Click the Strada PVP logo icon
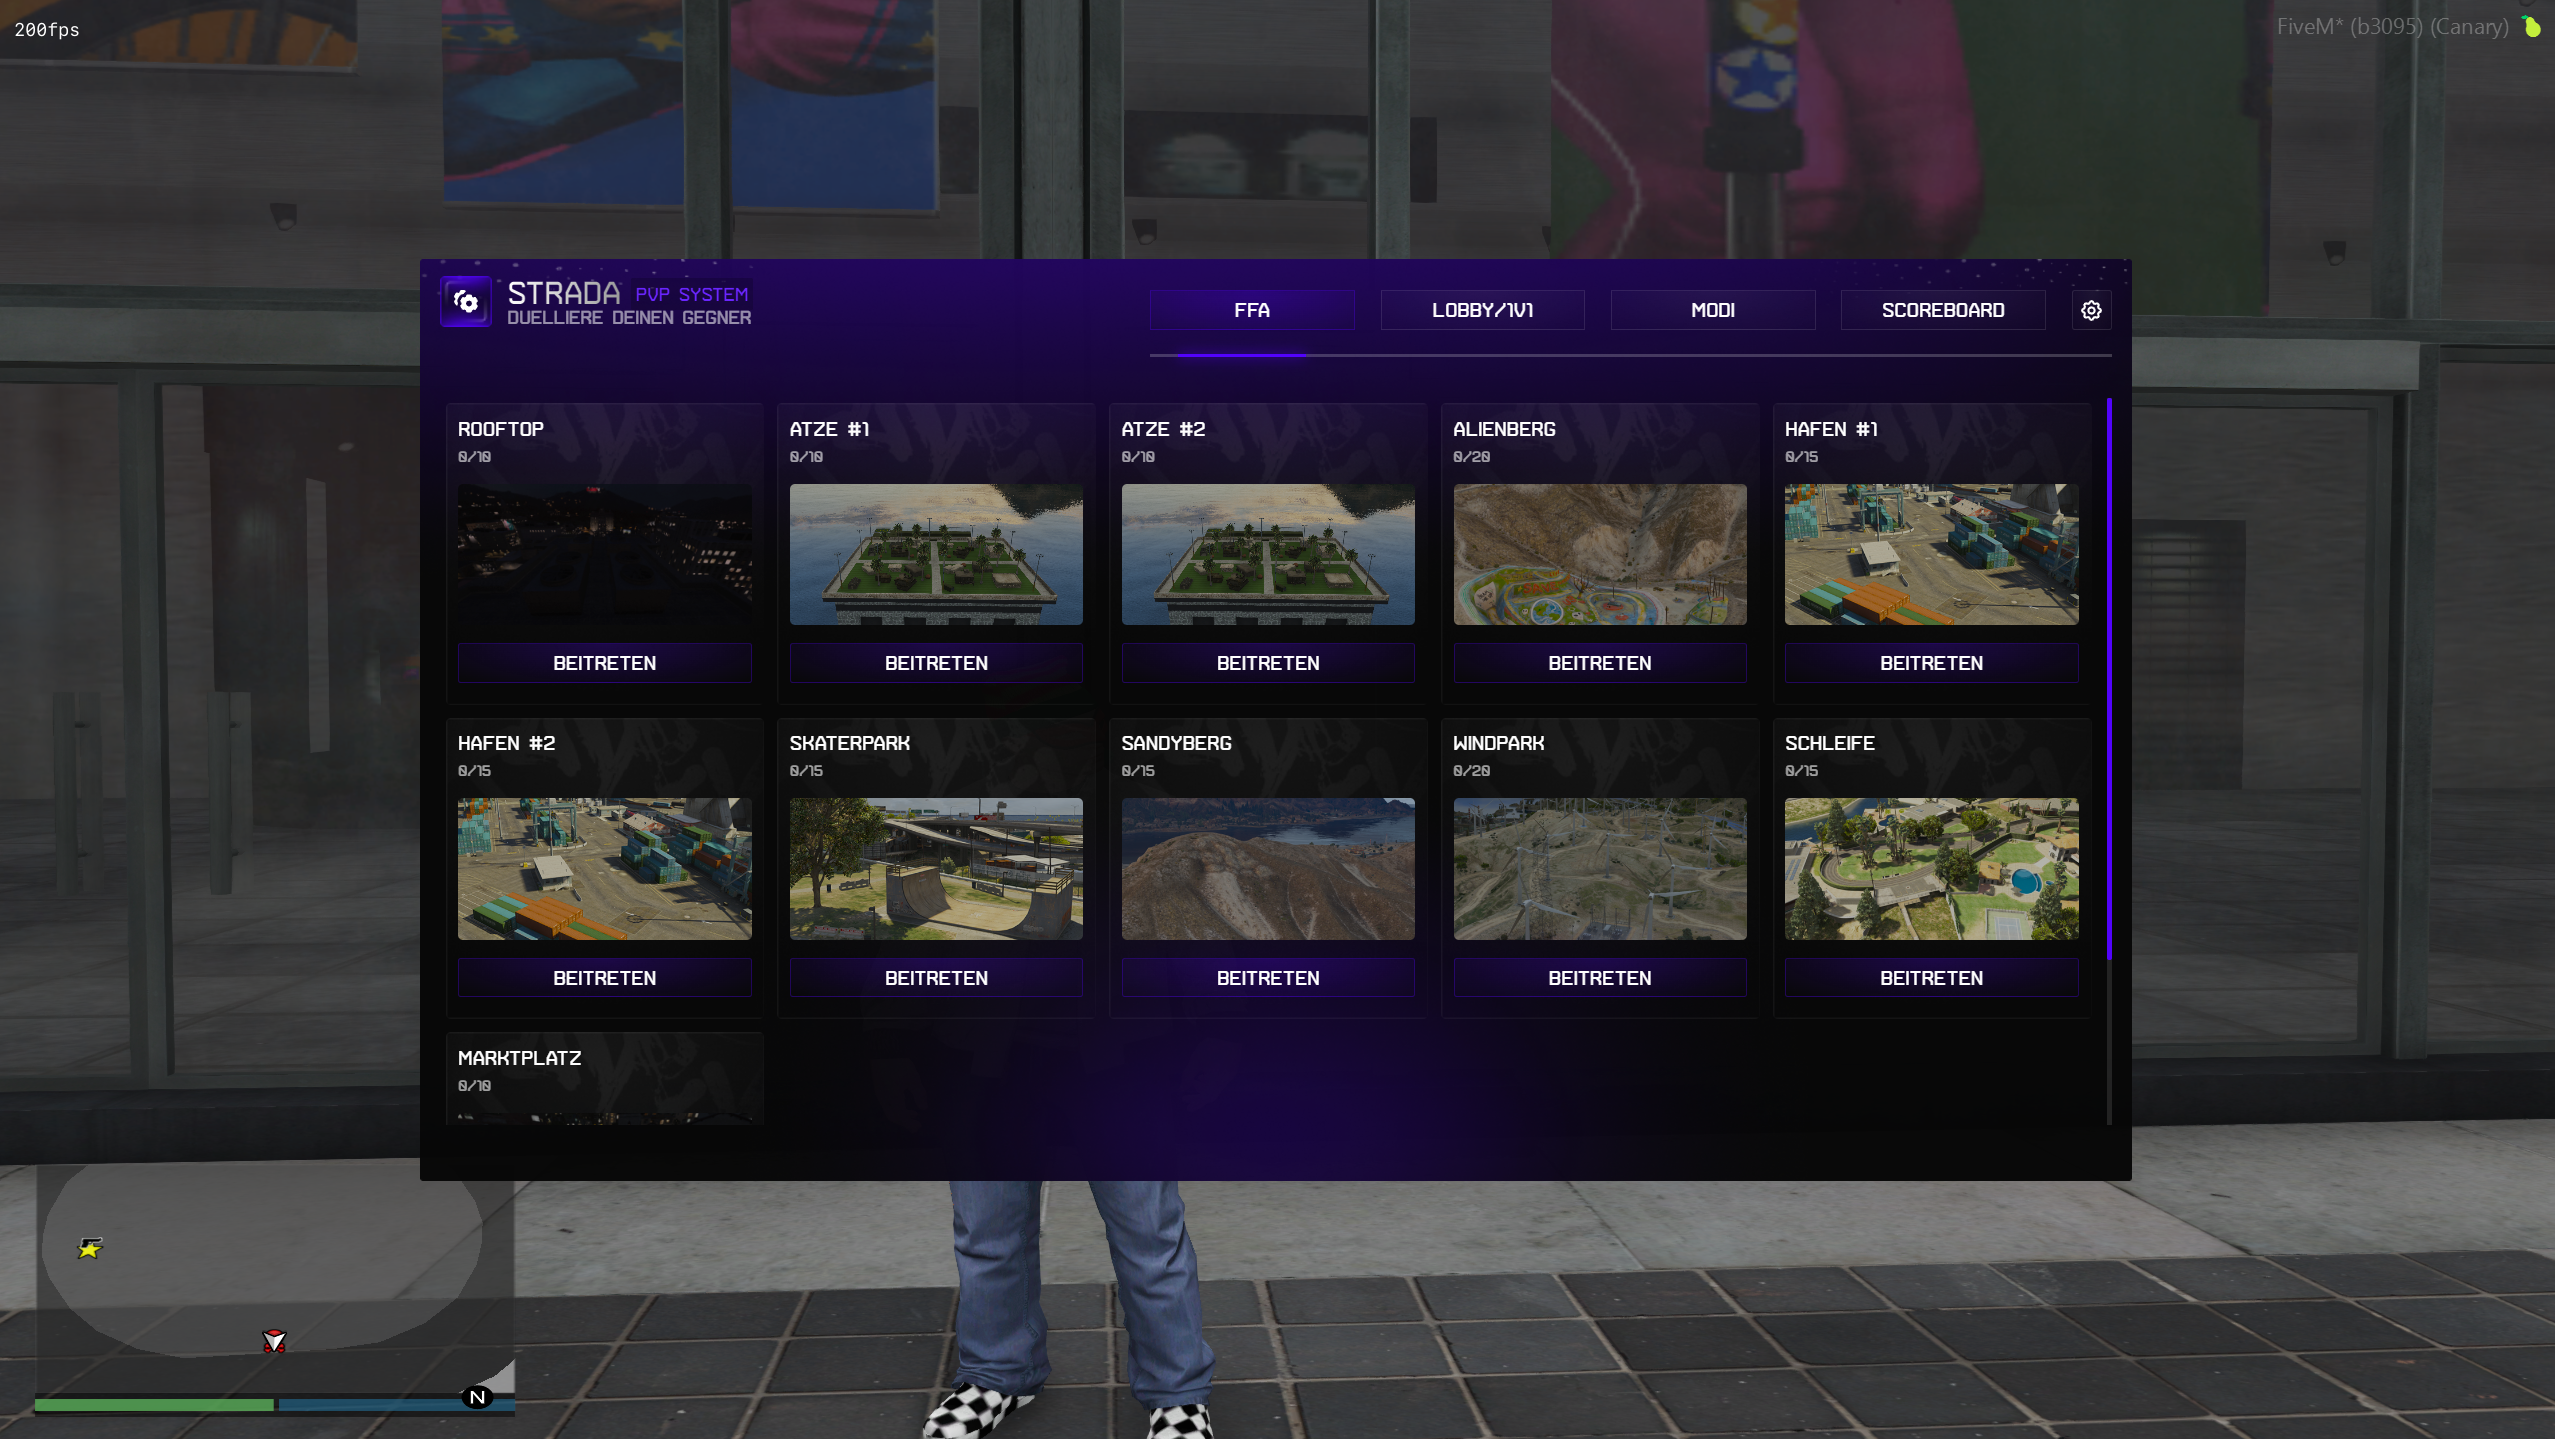This screenshot has height=1439, width=2555. click(466, 301)
